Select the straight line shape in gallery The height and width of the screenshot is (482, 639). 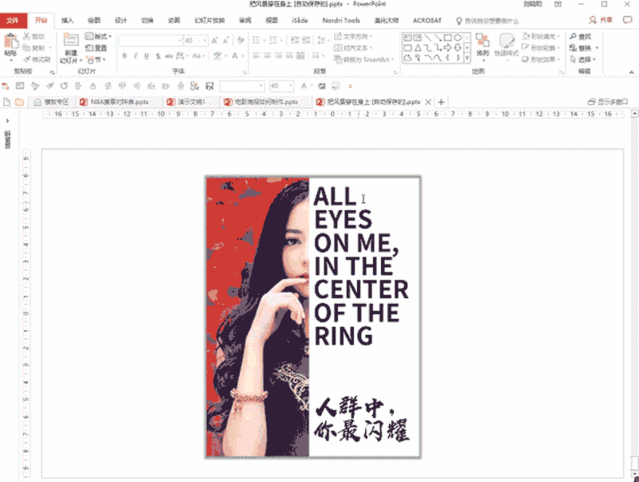click(427, 38)
